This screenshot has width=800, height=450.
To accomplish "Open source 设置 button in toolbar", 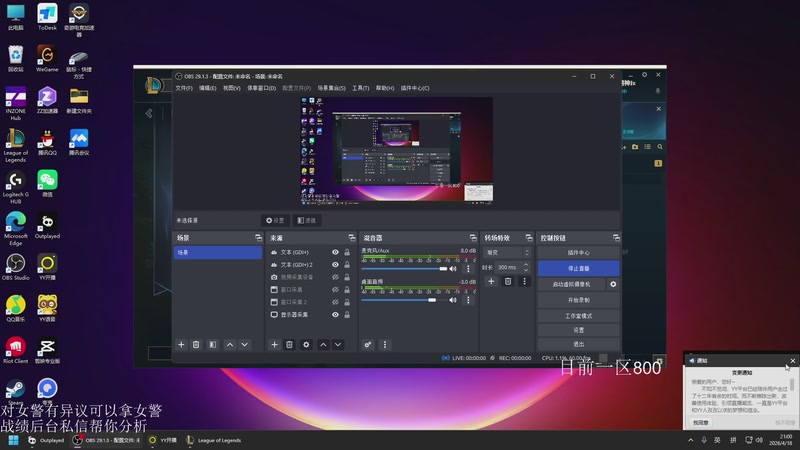I will [x=274, y=220].
